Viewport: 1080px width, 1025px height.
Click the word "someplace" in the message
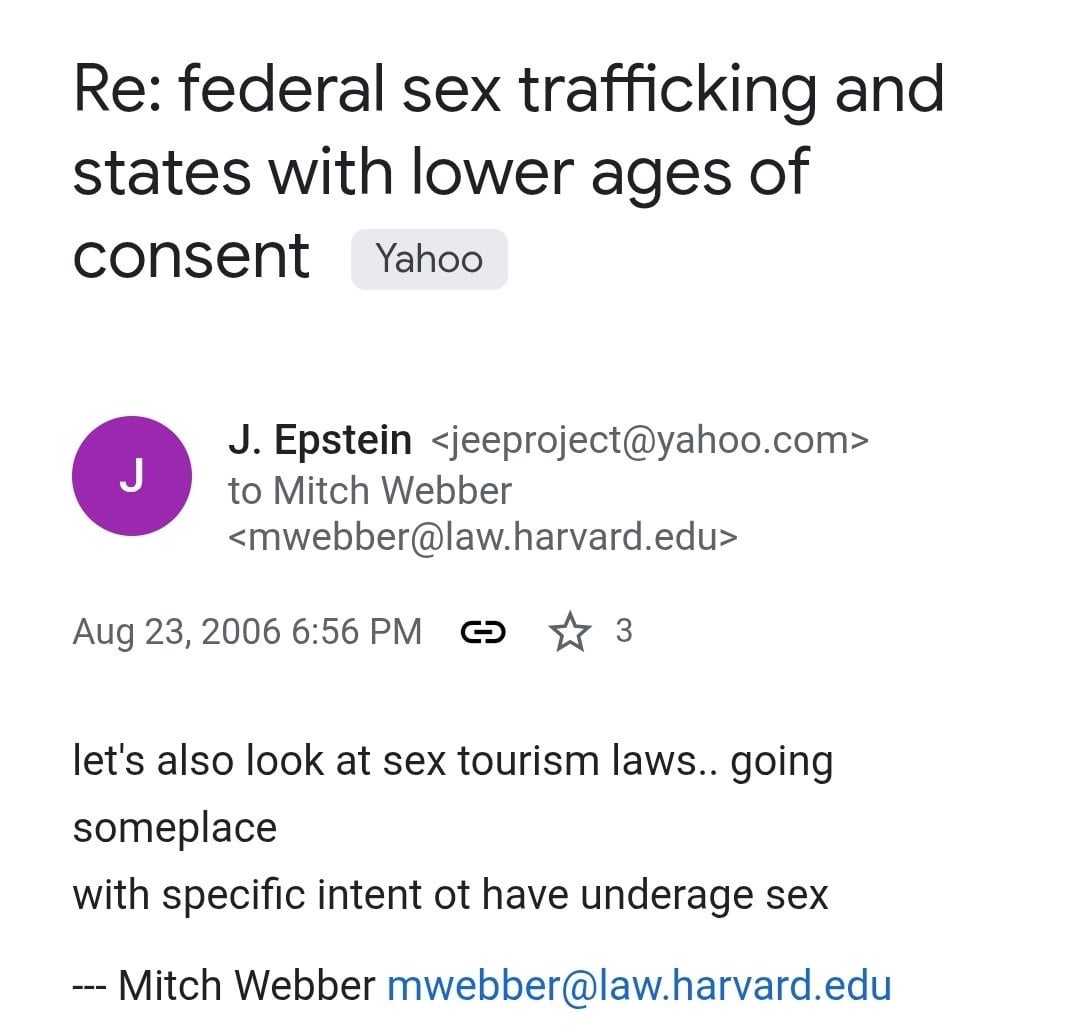coord(175,828)
